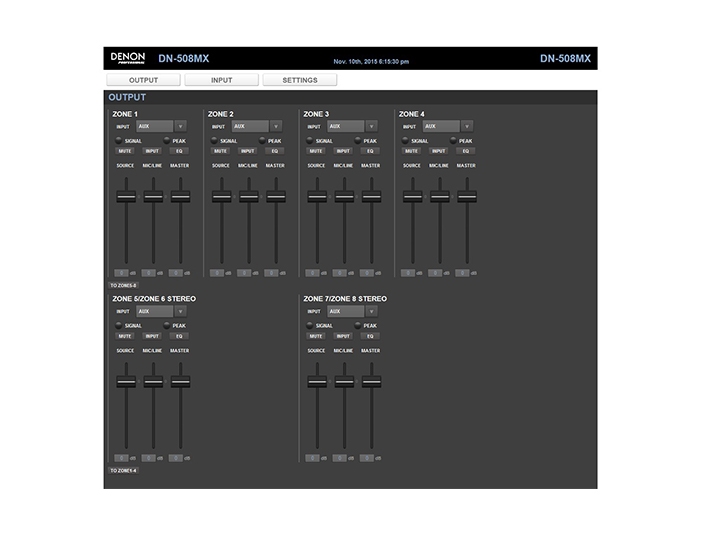Focus Zone 7/Zone 8 Stereo SOURCE dB field
The image size is (710, 533).
[312, 458]
